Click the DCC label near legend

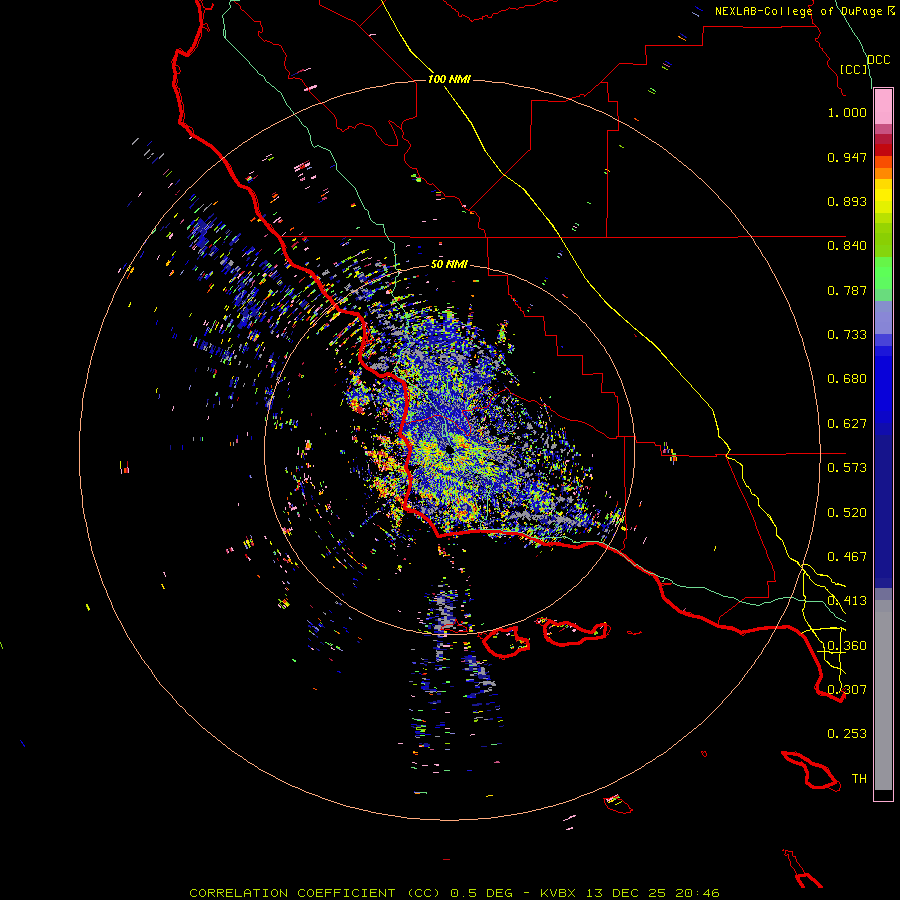tap(879, 60)
